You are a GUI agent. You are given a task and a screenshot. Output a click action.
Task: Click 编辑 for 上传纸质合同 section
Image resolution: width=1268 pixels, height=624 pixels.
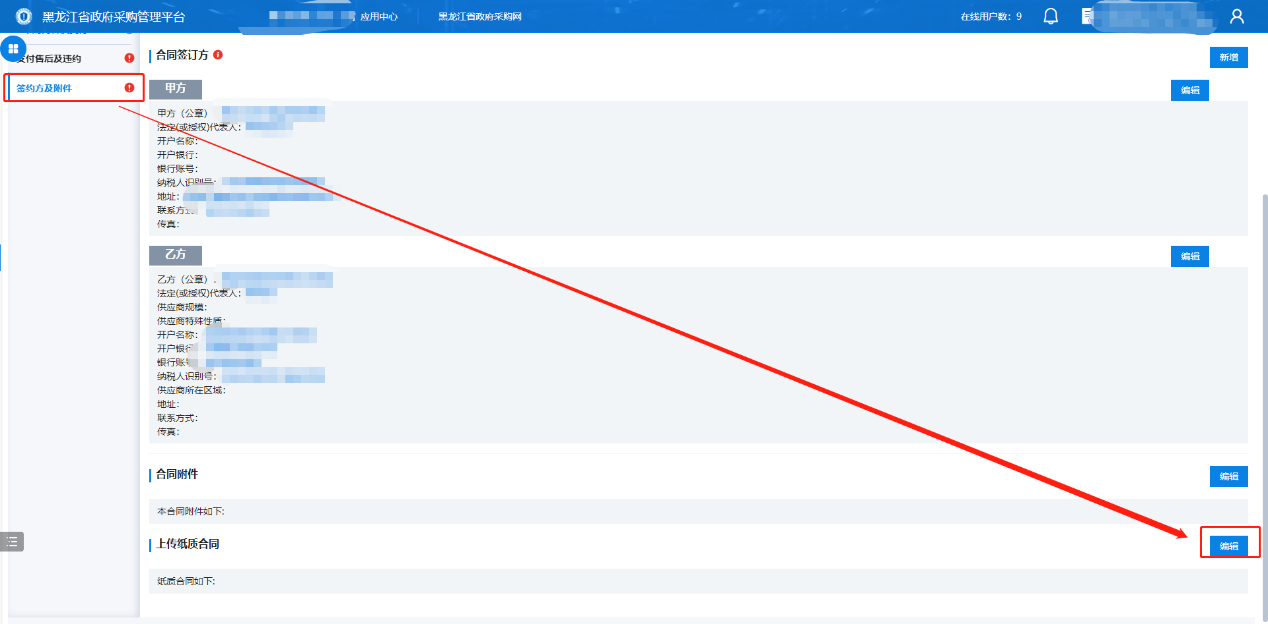[1228, 546]
